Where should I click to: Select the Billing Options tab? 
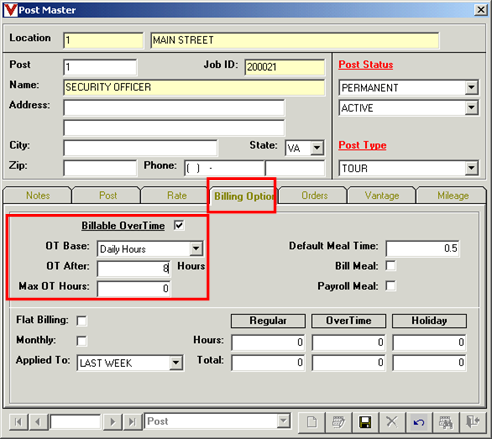click(x=244, y=196)
